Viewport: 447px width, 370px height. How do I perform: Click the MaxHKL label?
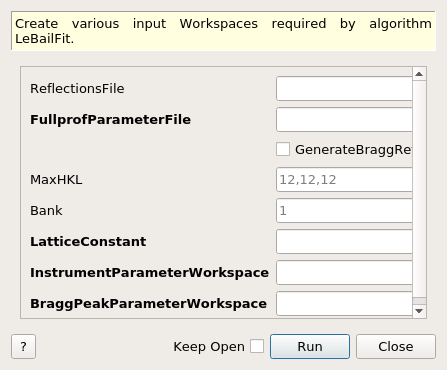click(x=56, y=180)
